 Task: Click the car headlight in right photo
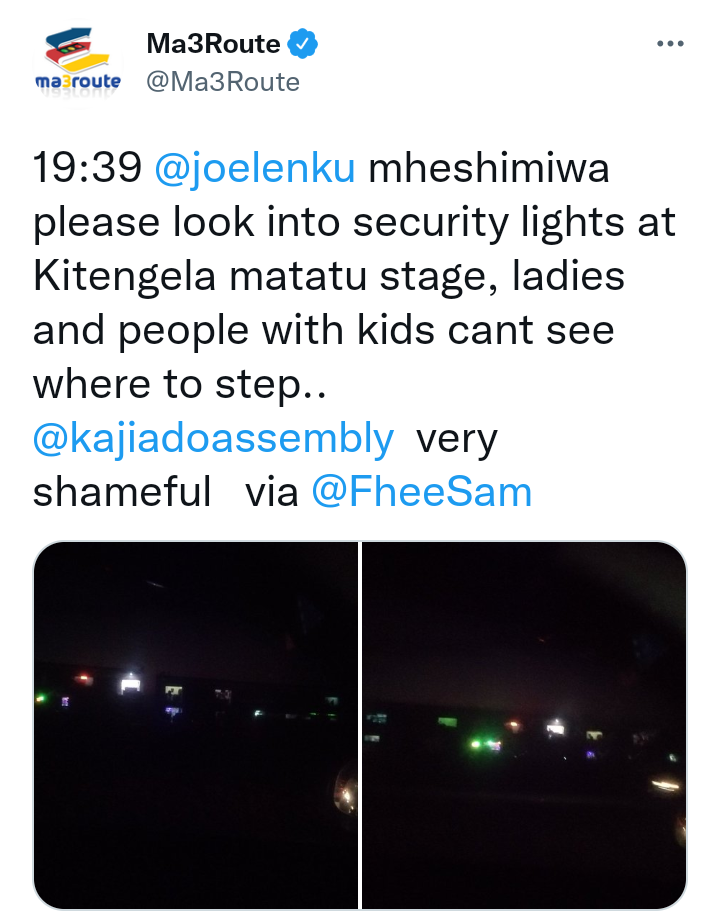666,784
